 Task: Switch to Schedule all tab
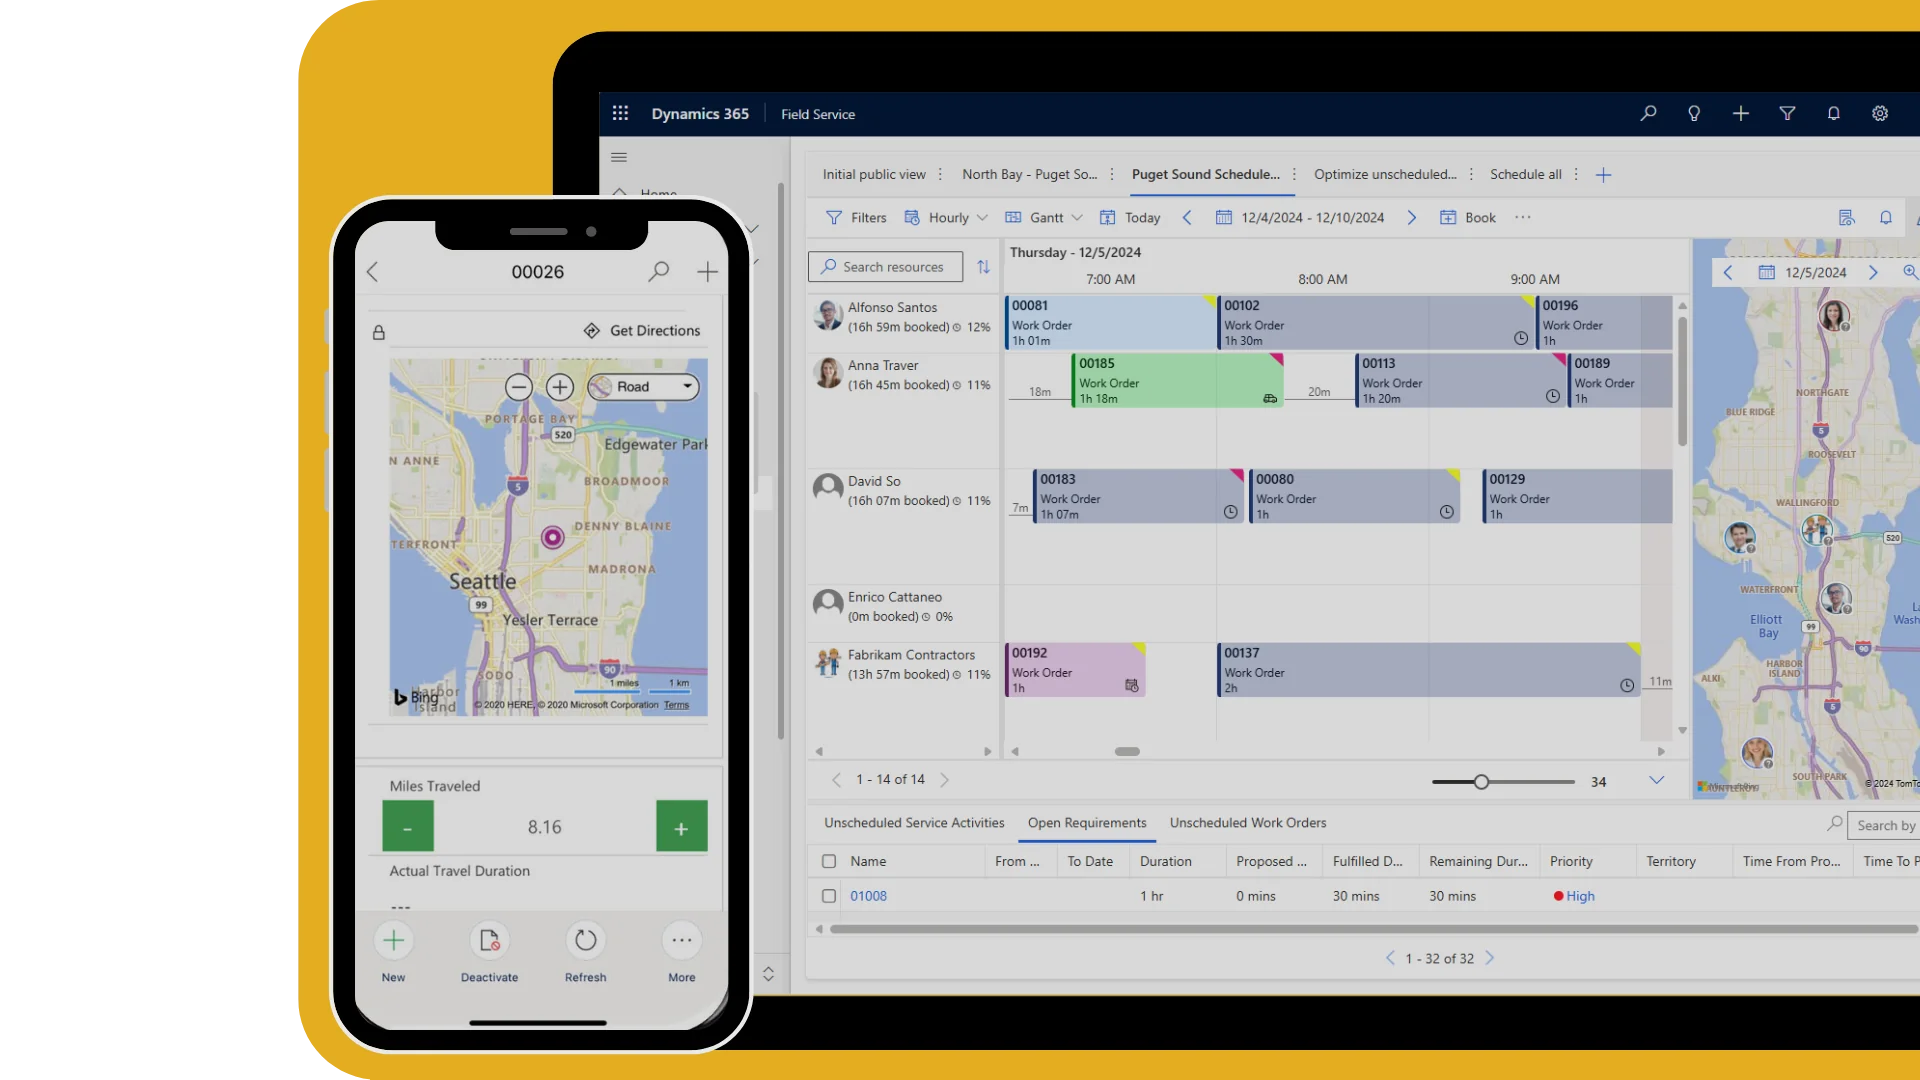(1525, 174)
